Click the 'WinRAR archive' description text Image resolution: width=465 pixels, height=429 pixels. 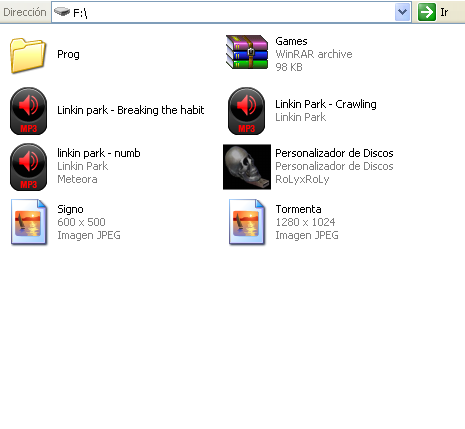point(314,54)
